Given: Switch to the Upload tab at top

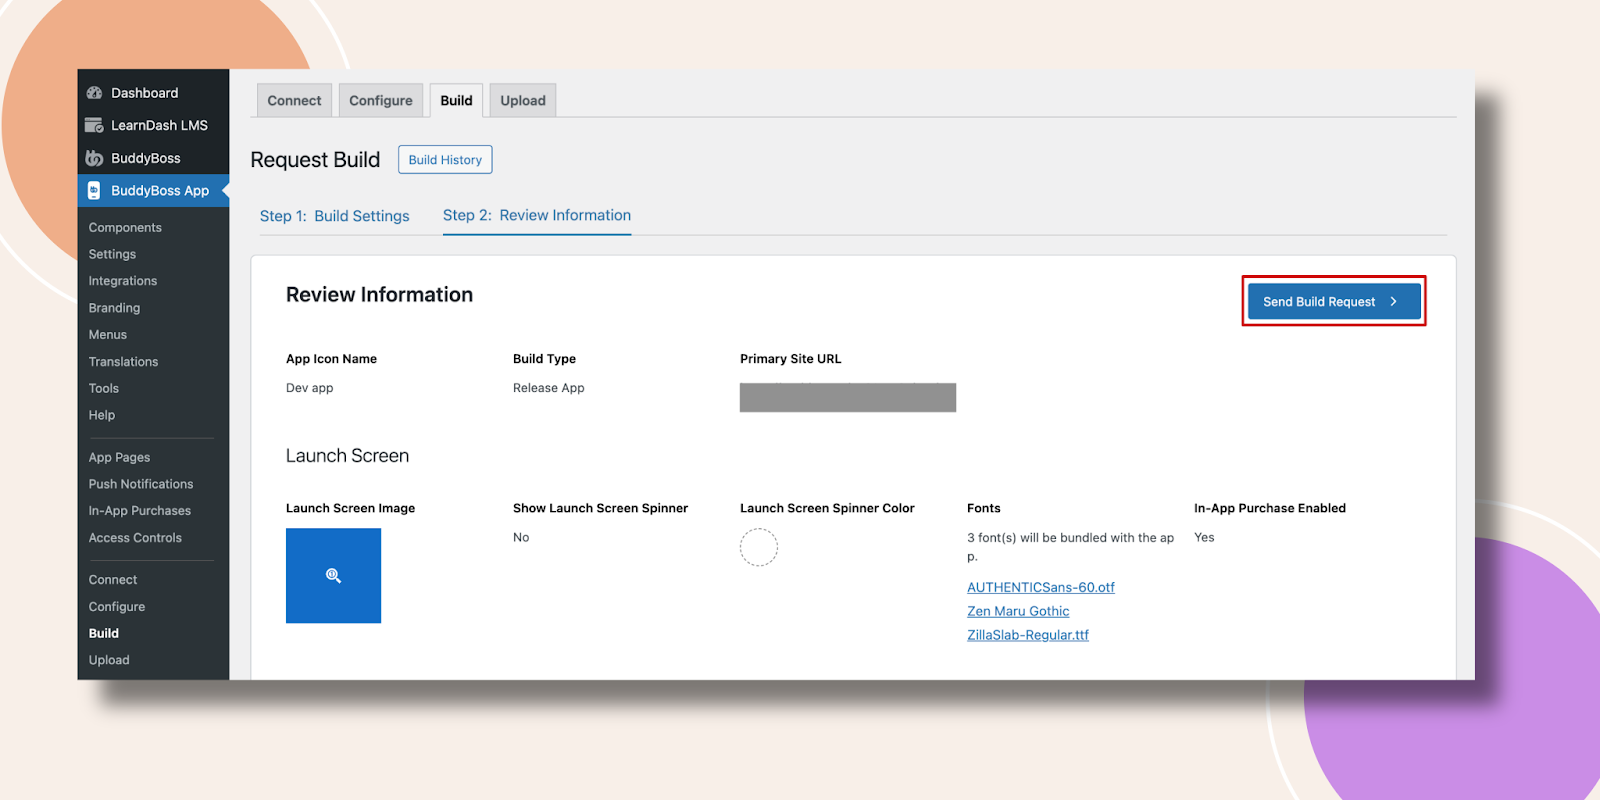Looking at the screenshot, I should [x=523, y=100].
